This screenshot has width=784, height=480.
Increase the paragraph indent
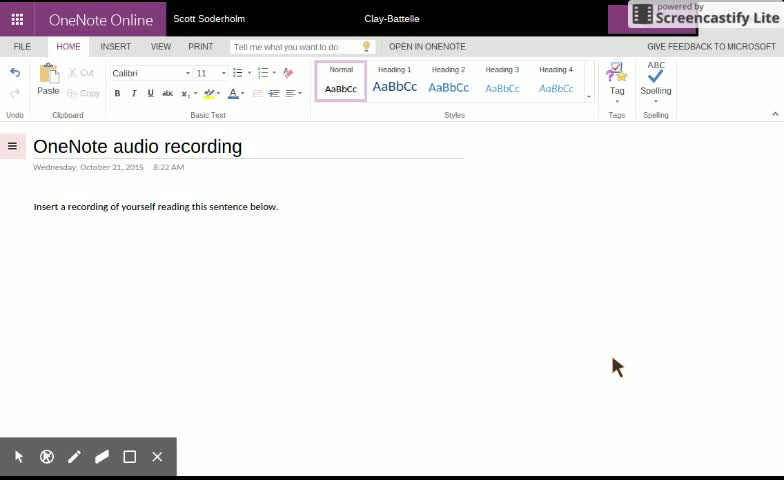[274, 94]
